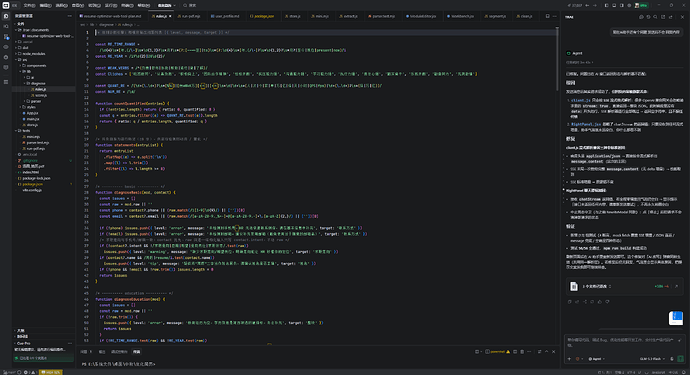Open editor tab bar more actions menu
The width and height of the screenshot is (690, 375).
tap(554, 16)
